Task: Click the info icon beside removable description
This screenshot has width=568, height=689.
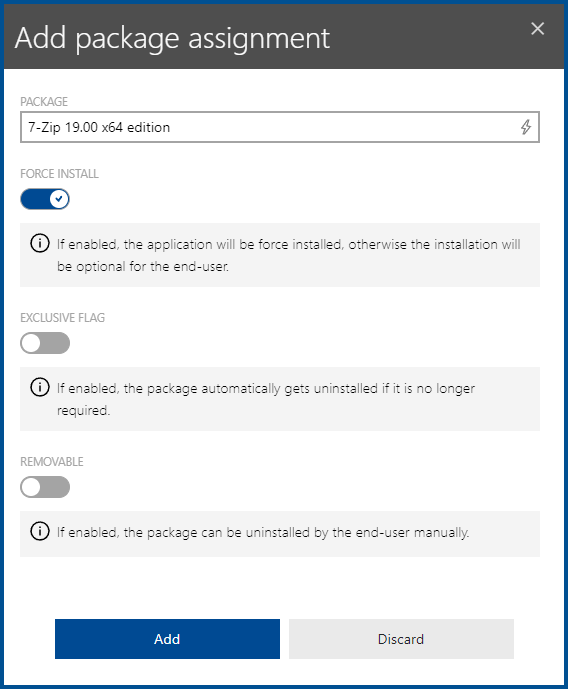Action: click(x=40, y=531)
